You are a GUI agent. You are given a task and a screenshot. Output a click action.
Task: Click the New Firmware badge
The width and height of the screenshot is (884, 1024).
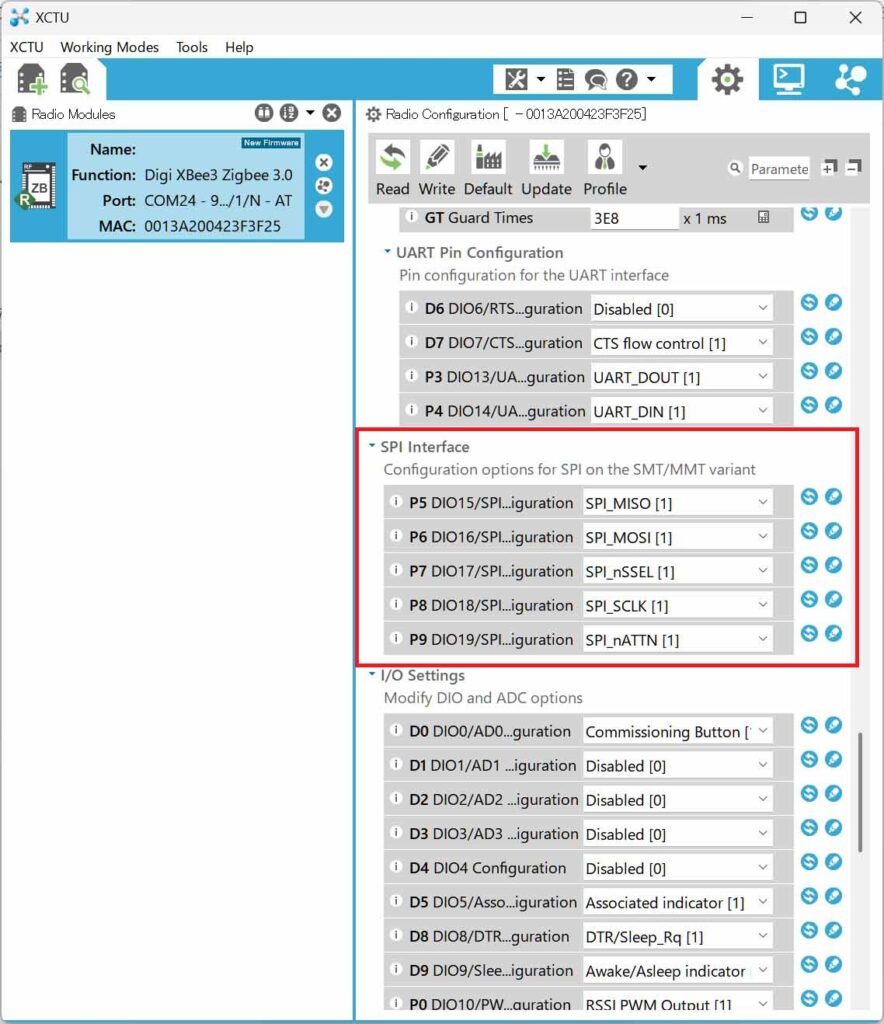(x=271, y=142)
